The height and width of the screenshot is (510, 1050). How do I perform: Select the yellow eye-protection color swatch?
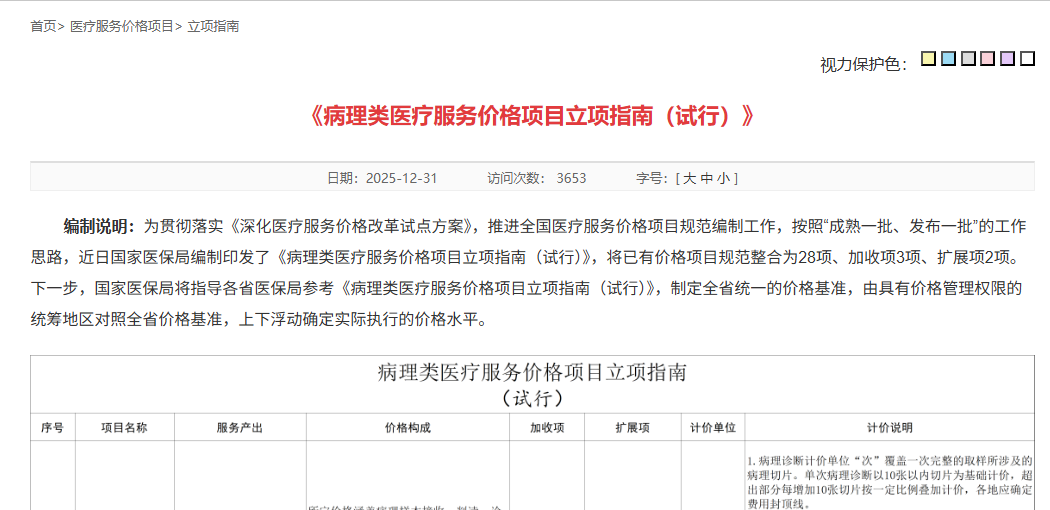coord(928,59)
